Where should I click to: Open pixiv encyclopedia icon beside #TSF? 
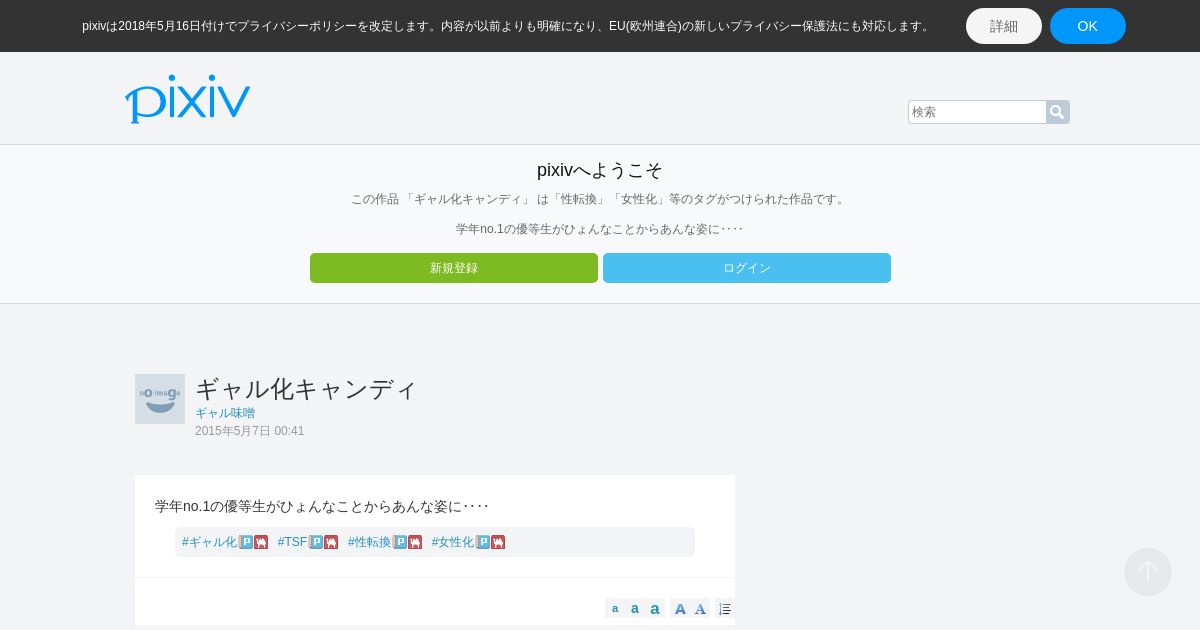316,542
